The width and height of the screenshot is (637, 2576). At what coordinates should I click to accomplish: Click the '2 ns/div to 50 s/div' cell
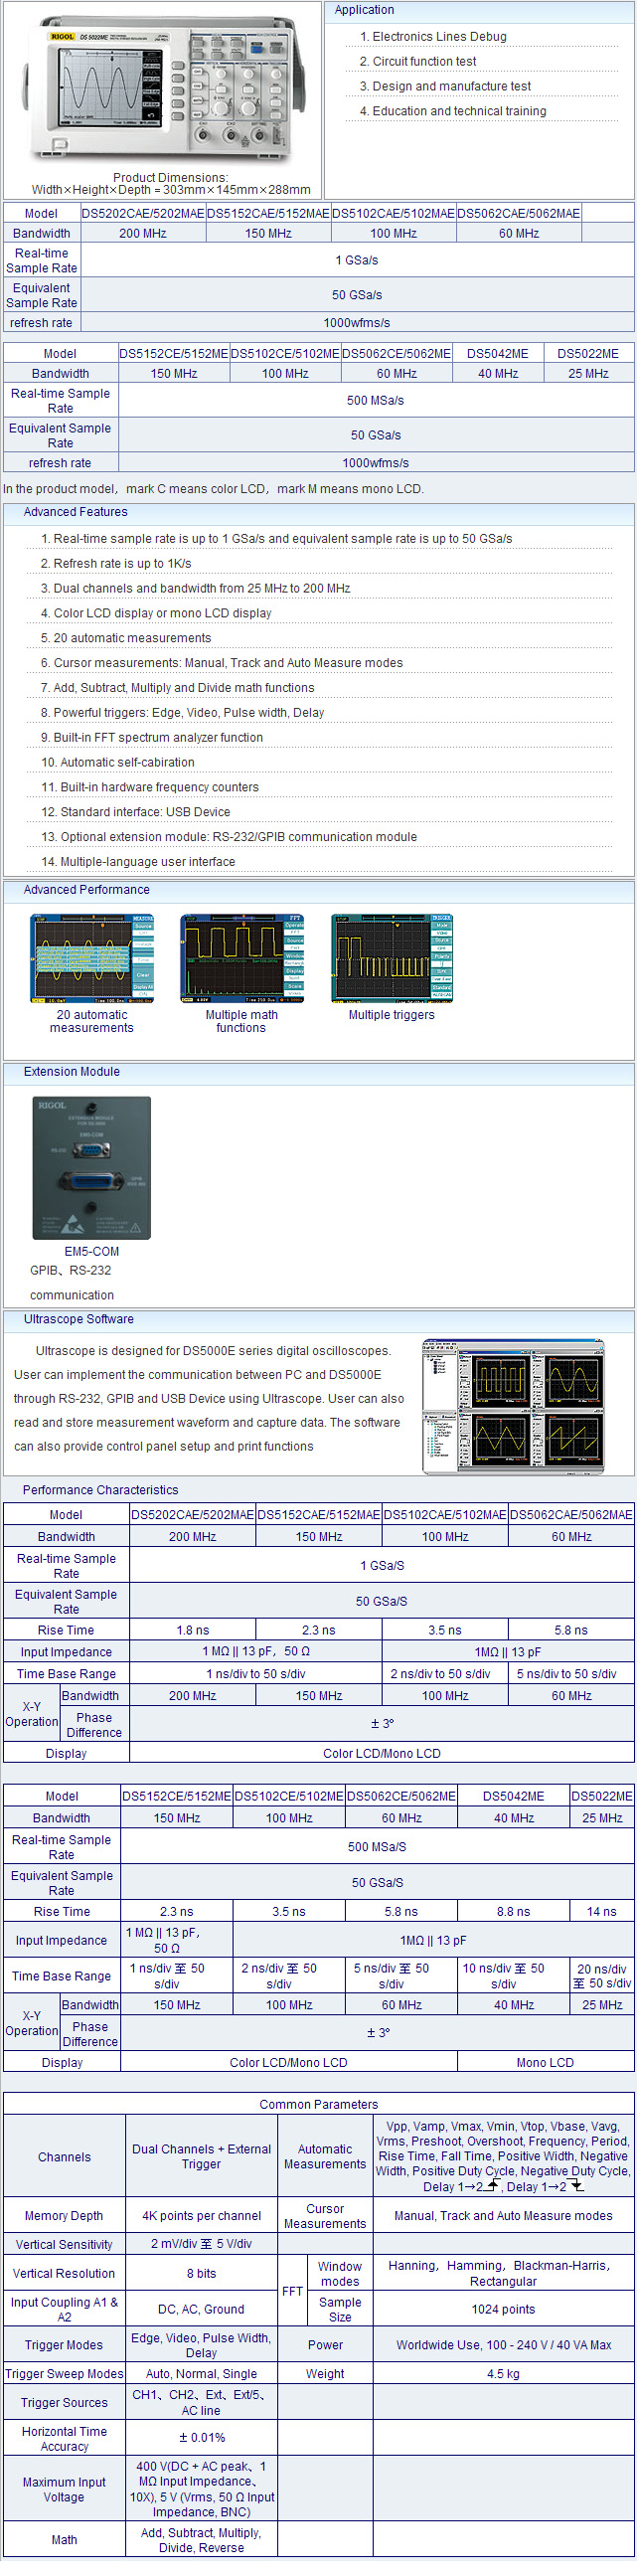[445, 1674]
